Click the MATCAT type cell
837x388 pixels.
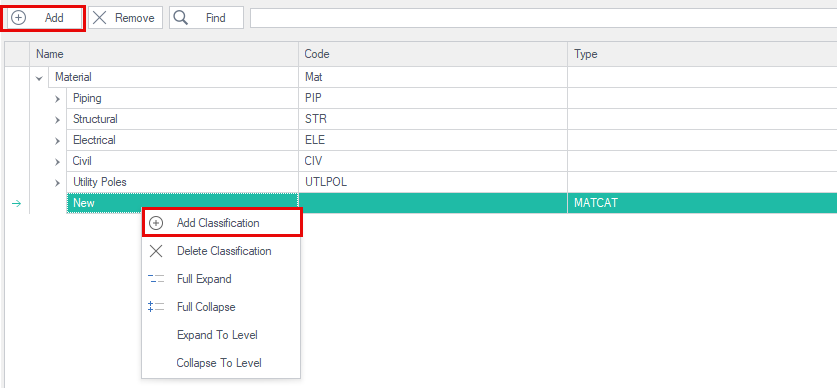[x=702, y=203]
